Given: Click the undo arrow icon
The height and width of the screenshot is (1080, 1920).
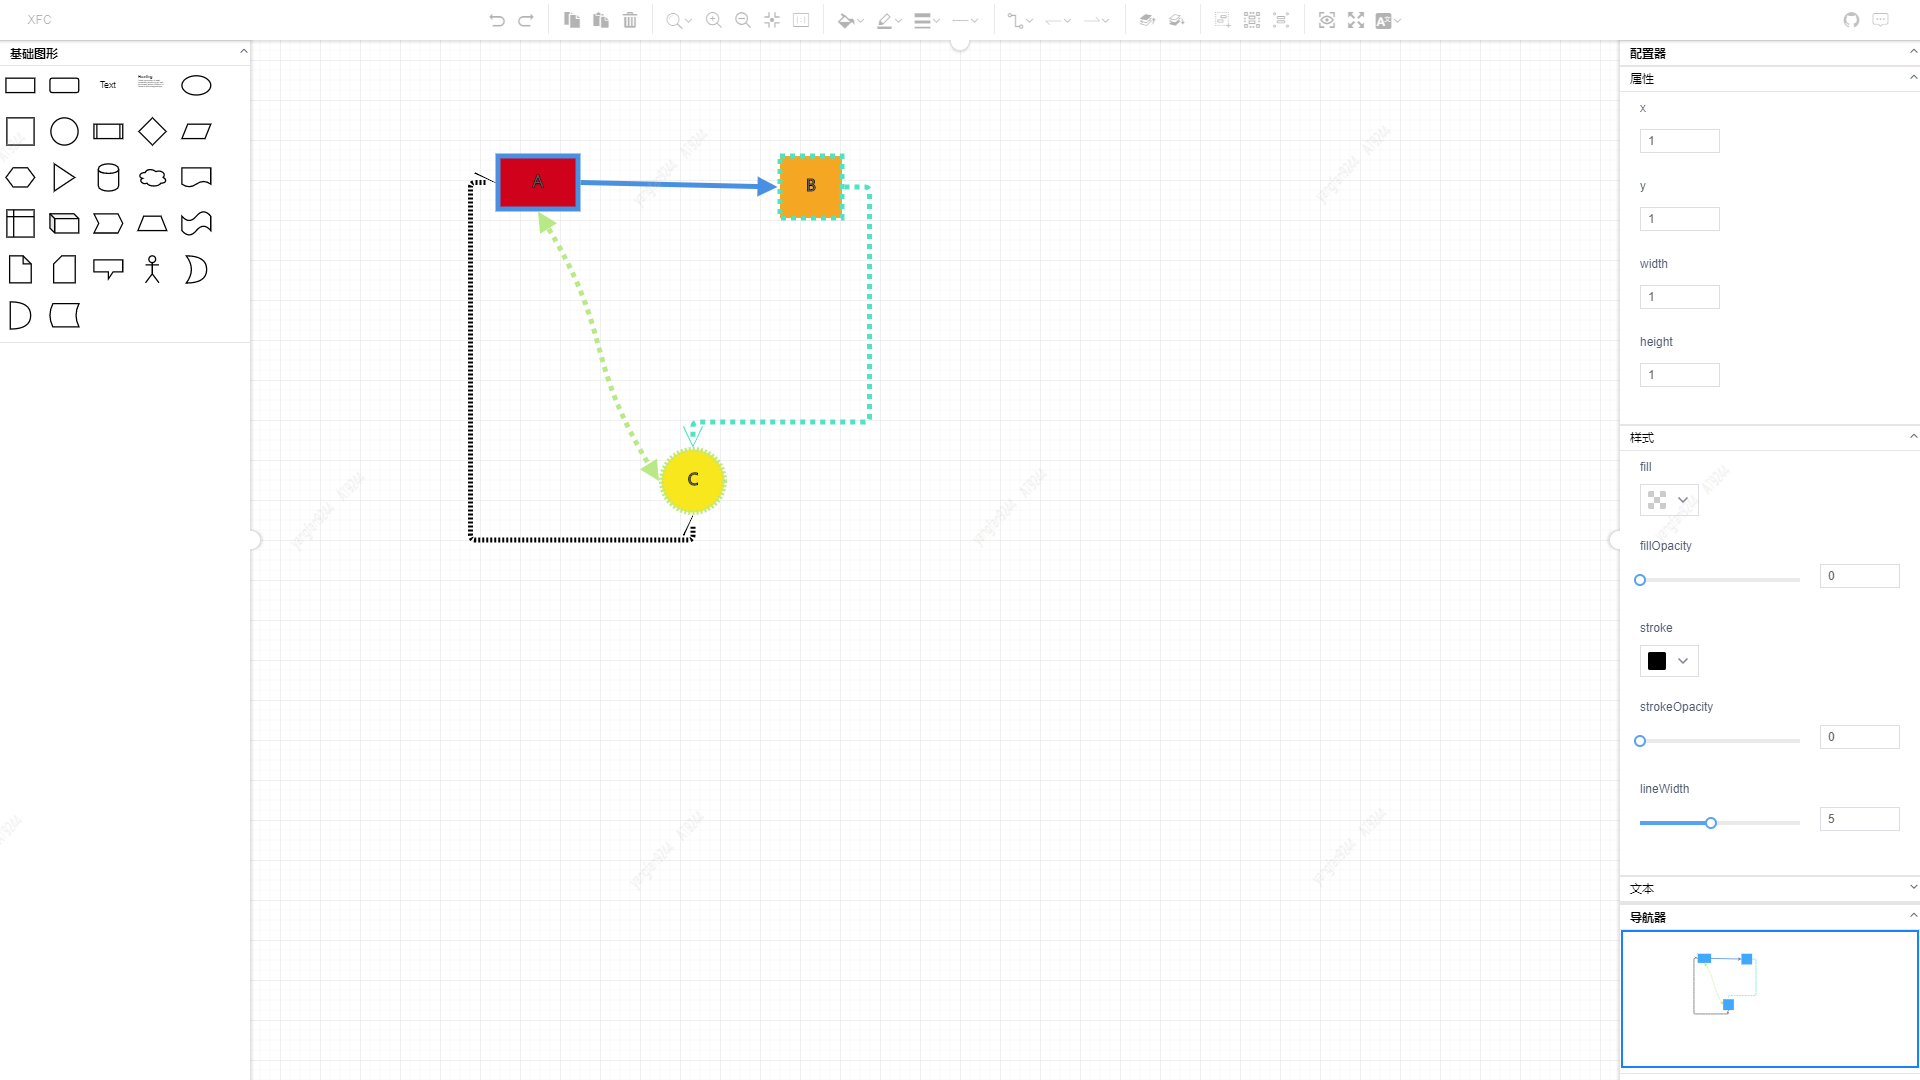Looking at the screenshot, I should pyautogui.click(x=497, y=20).
